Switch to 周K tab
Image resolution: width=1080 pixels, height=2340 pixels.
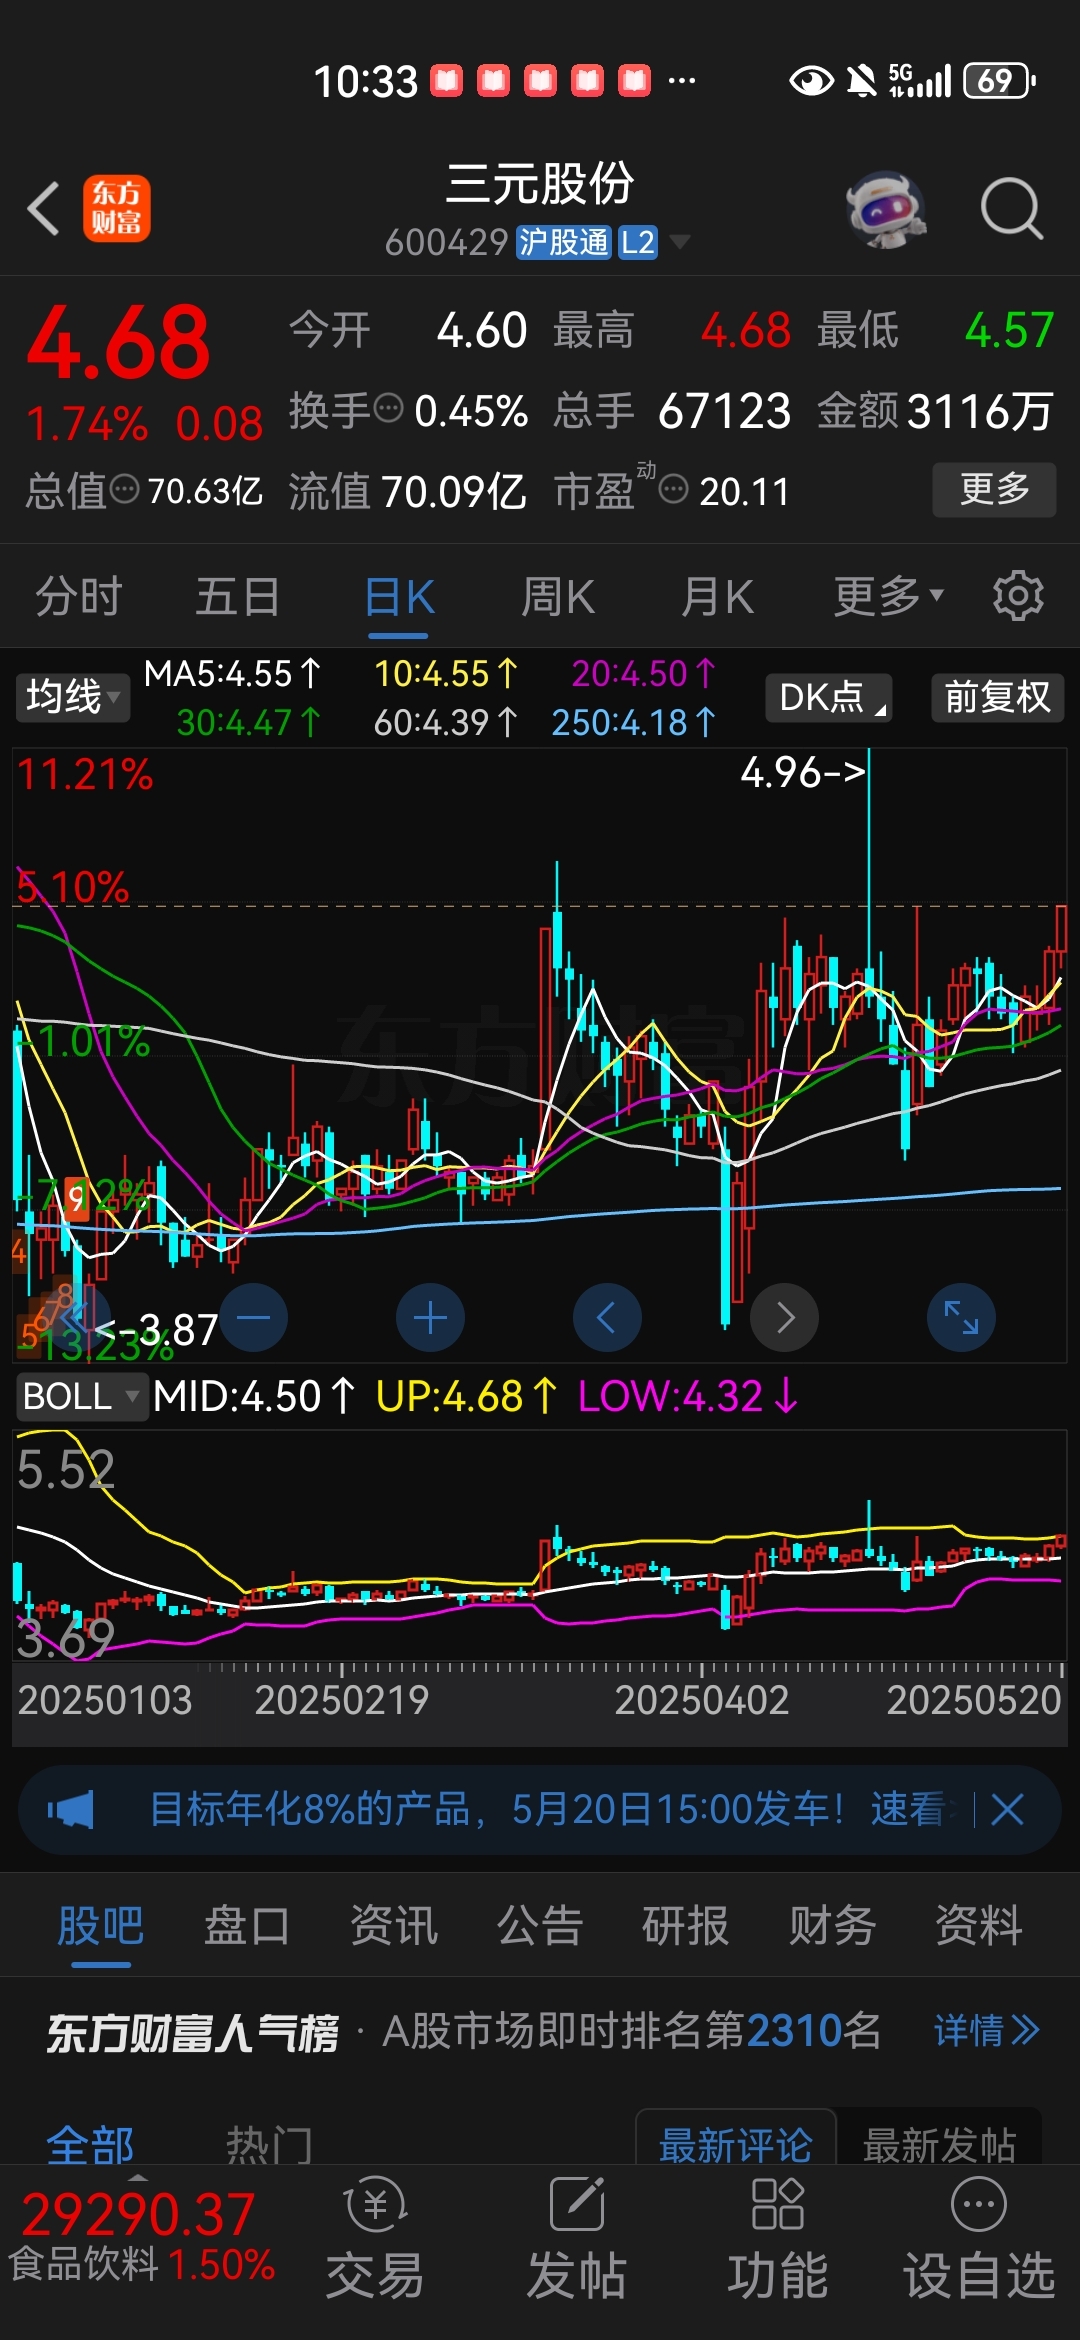[557, 597]
